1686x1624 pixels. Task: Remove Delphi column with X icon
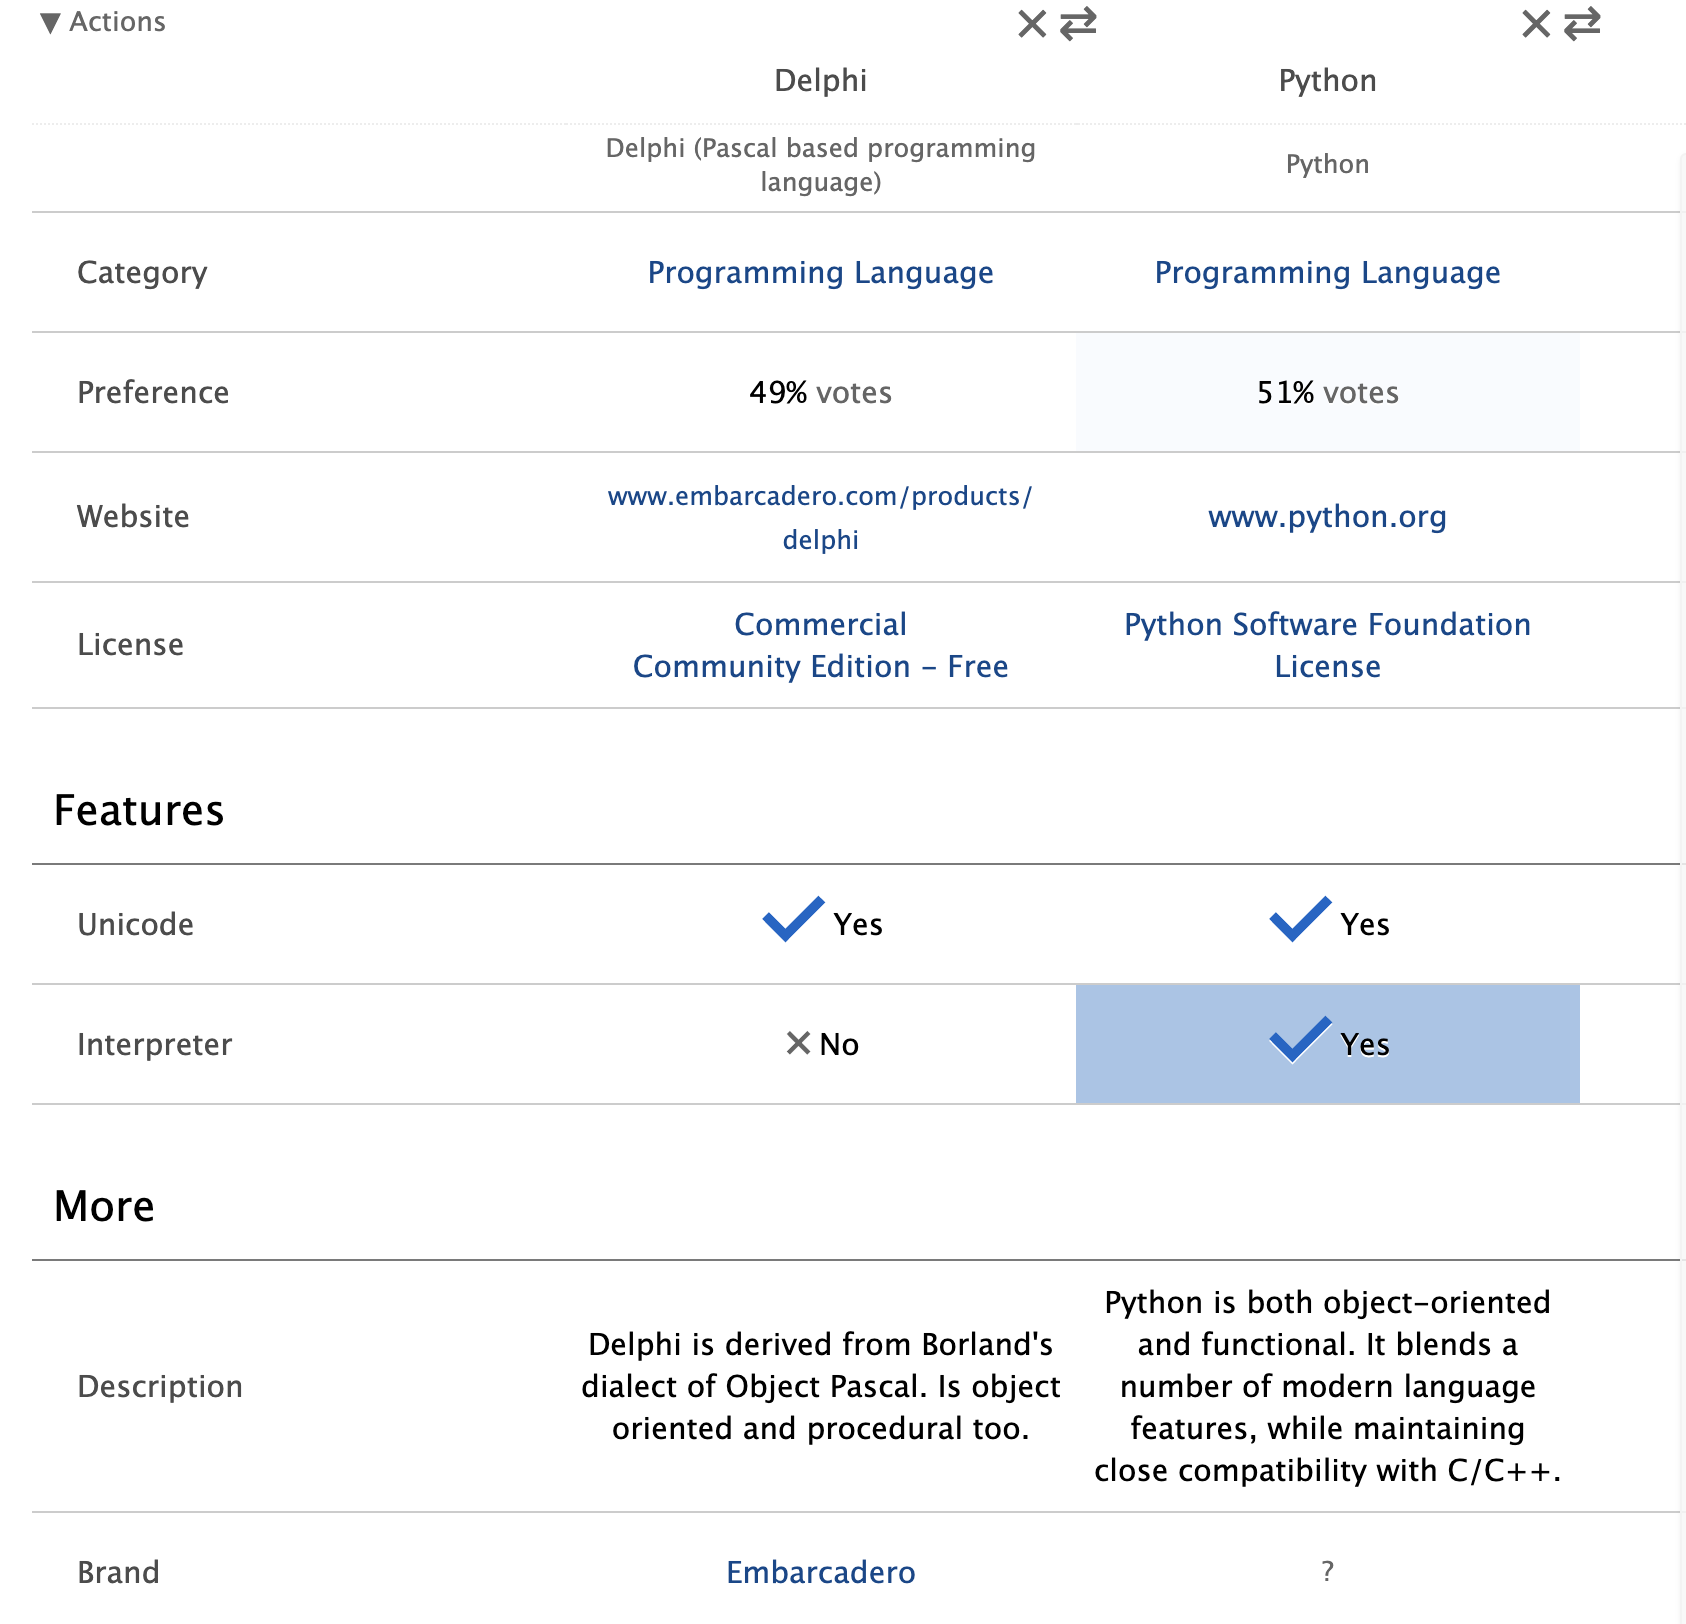(1032, 24)
